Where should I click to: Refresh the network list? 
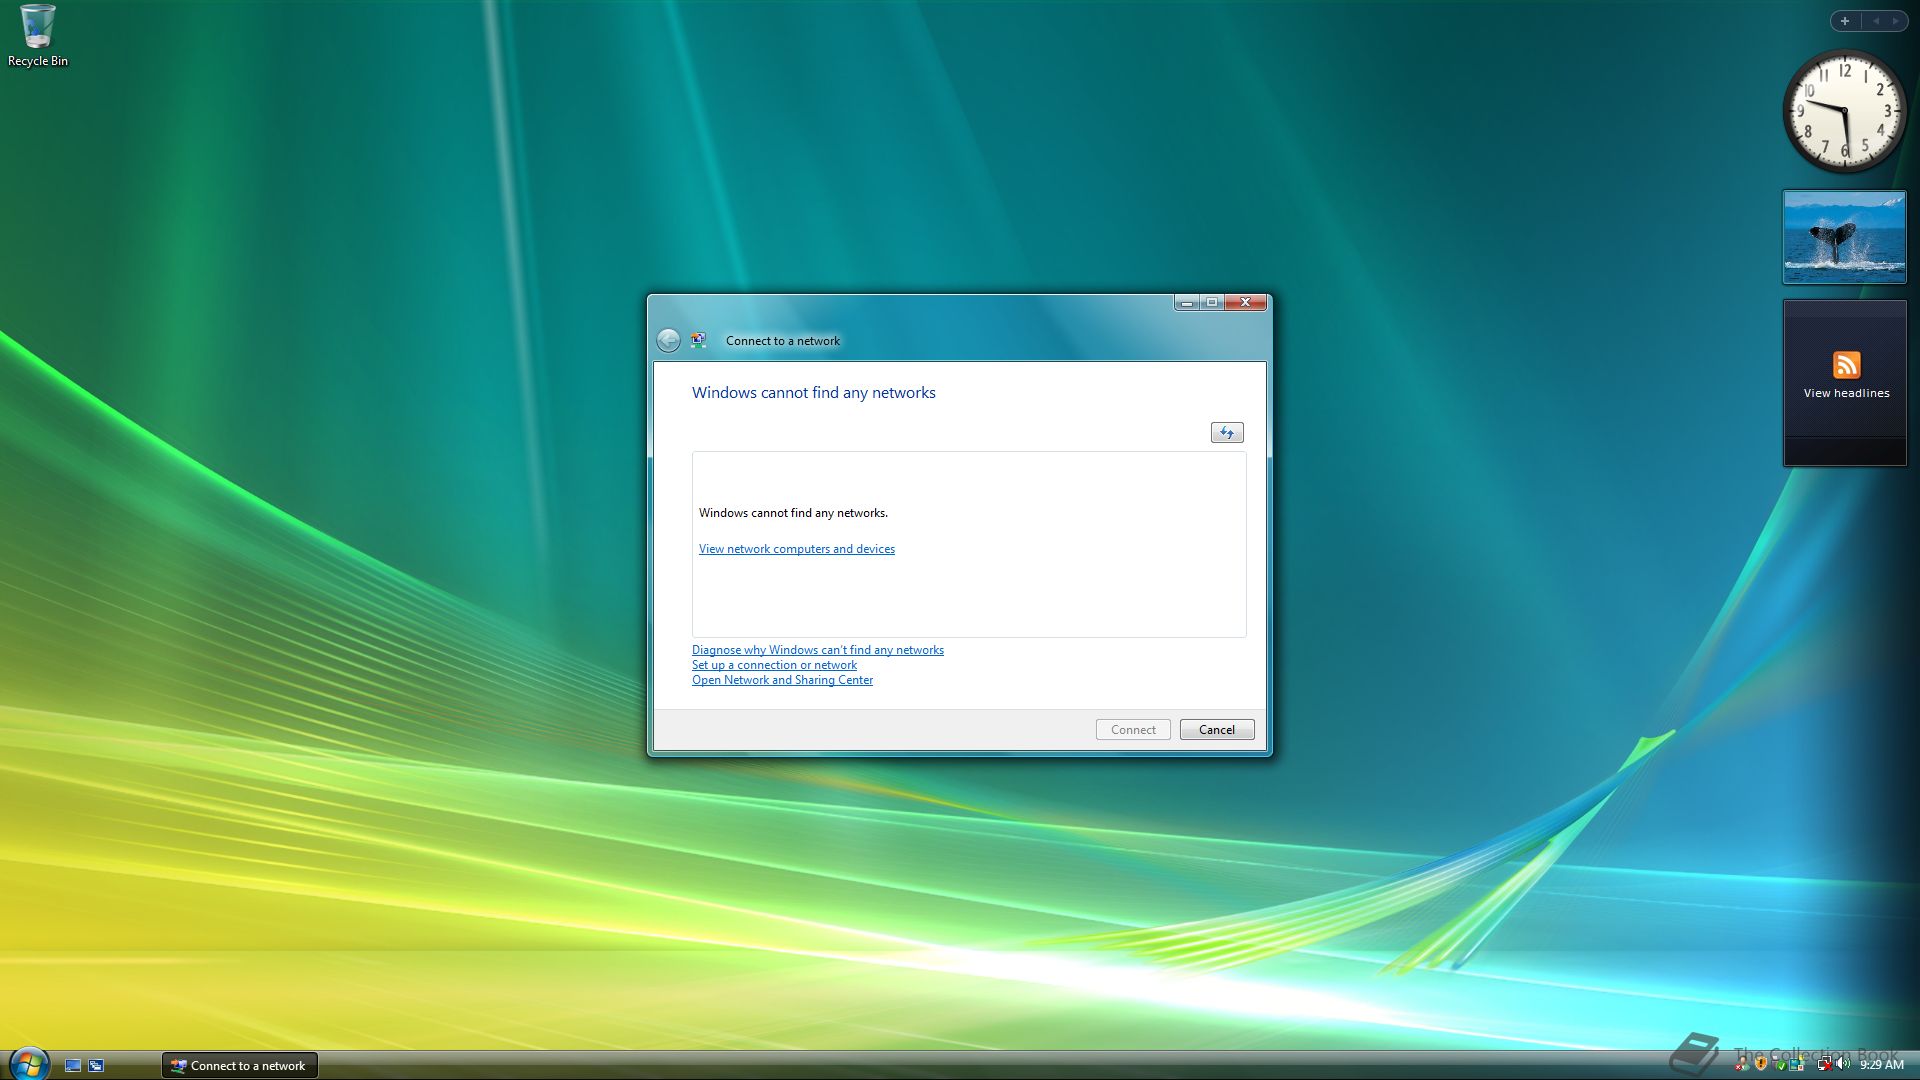click(x=1227, y=433)
